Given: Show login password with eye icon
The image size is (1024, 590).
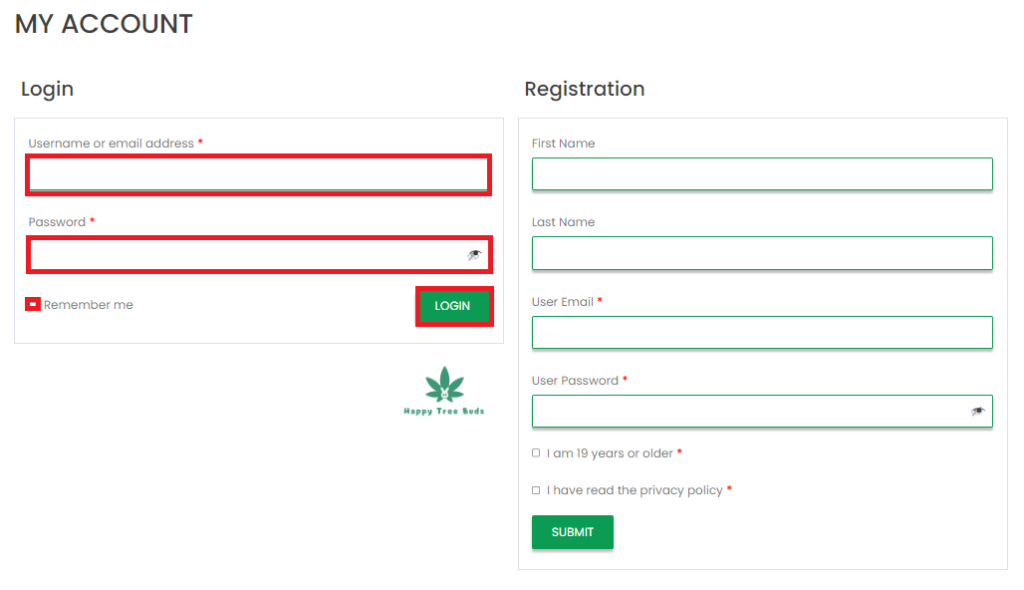Looking at the screenshot, I should 474,255.
